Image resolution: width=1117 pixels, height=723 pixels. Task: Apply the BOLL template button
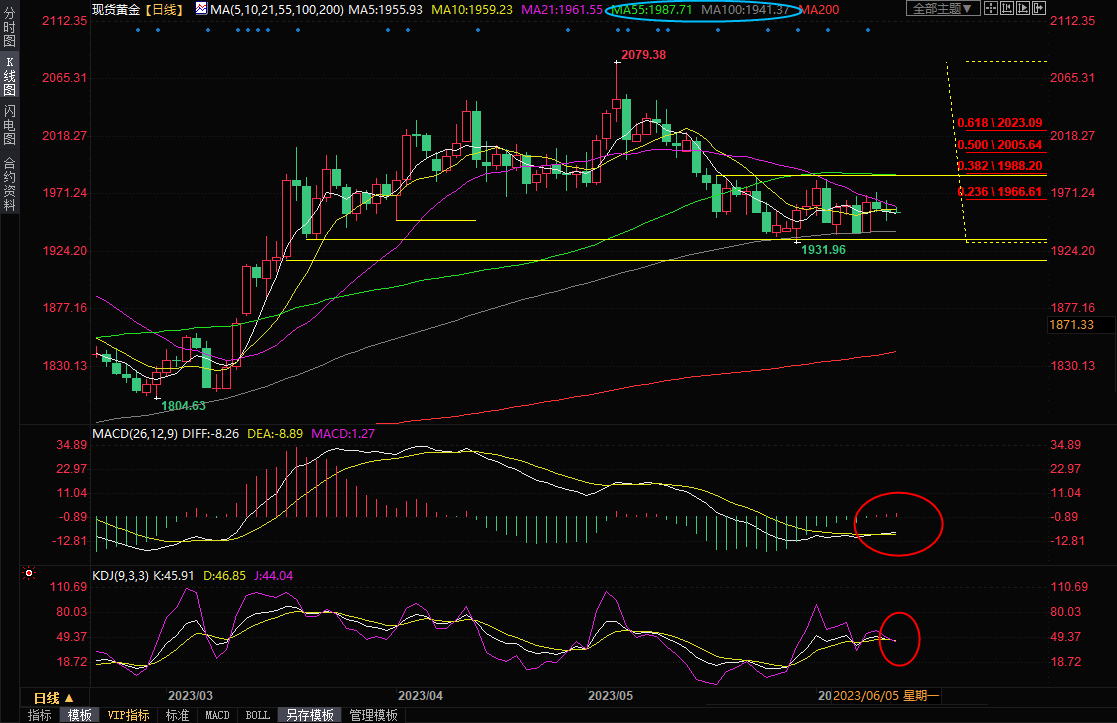(257, 715)
